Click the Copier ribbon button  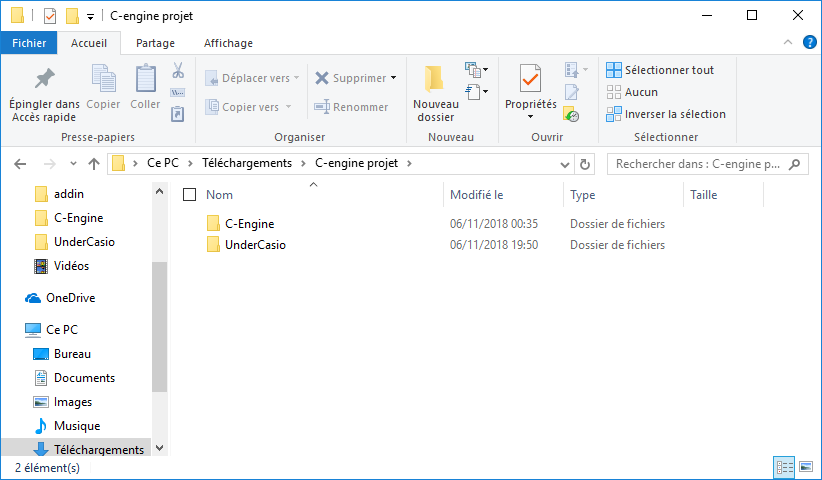point(103,87)
